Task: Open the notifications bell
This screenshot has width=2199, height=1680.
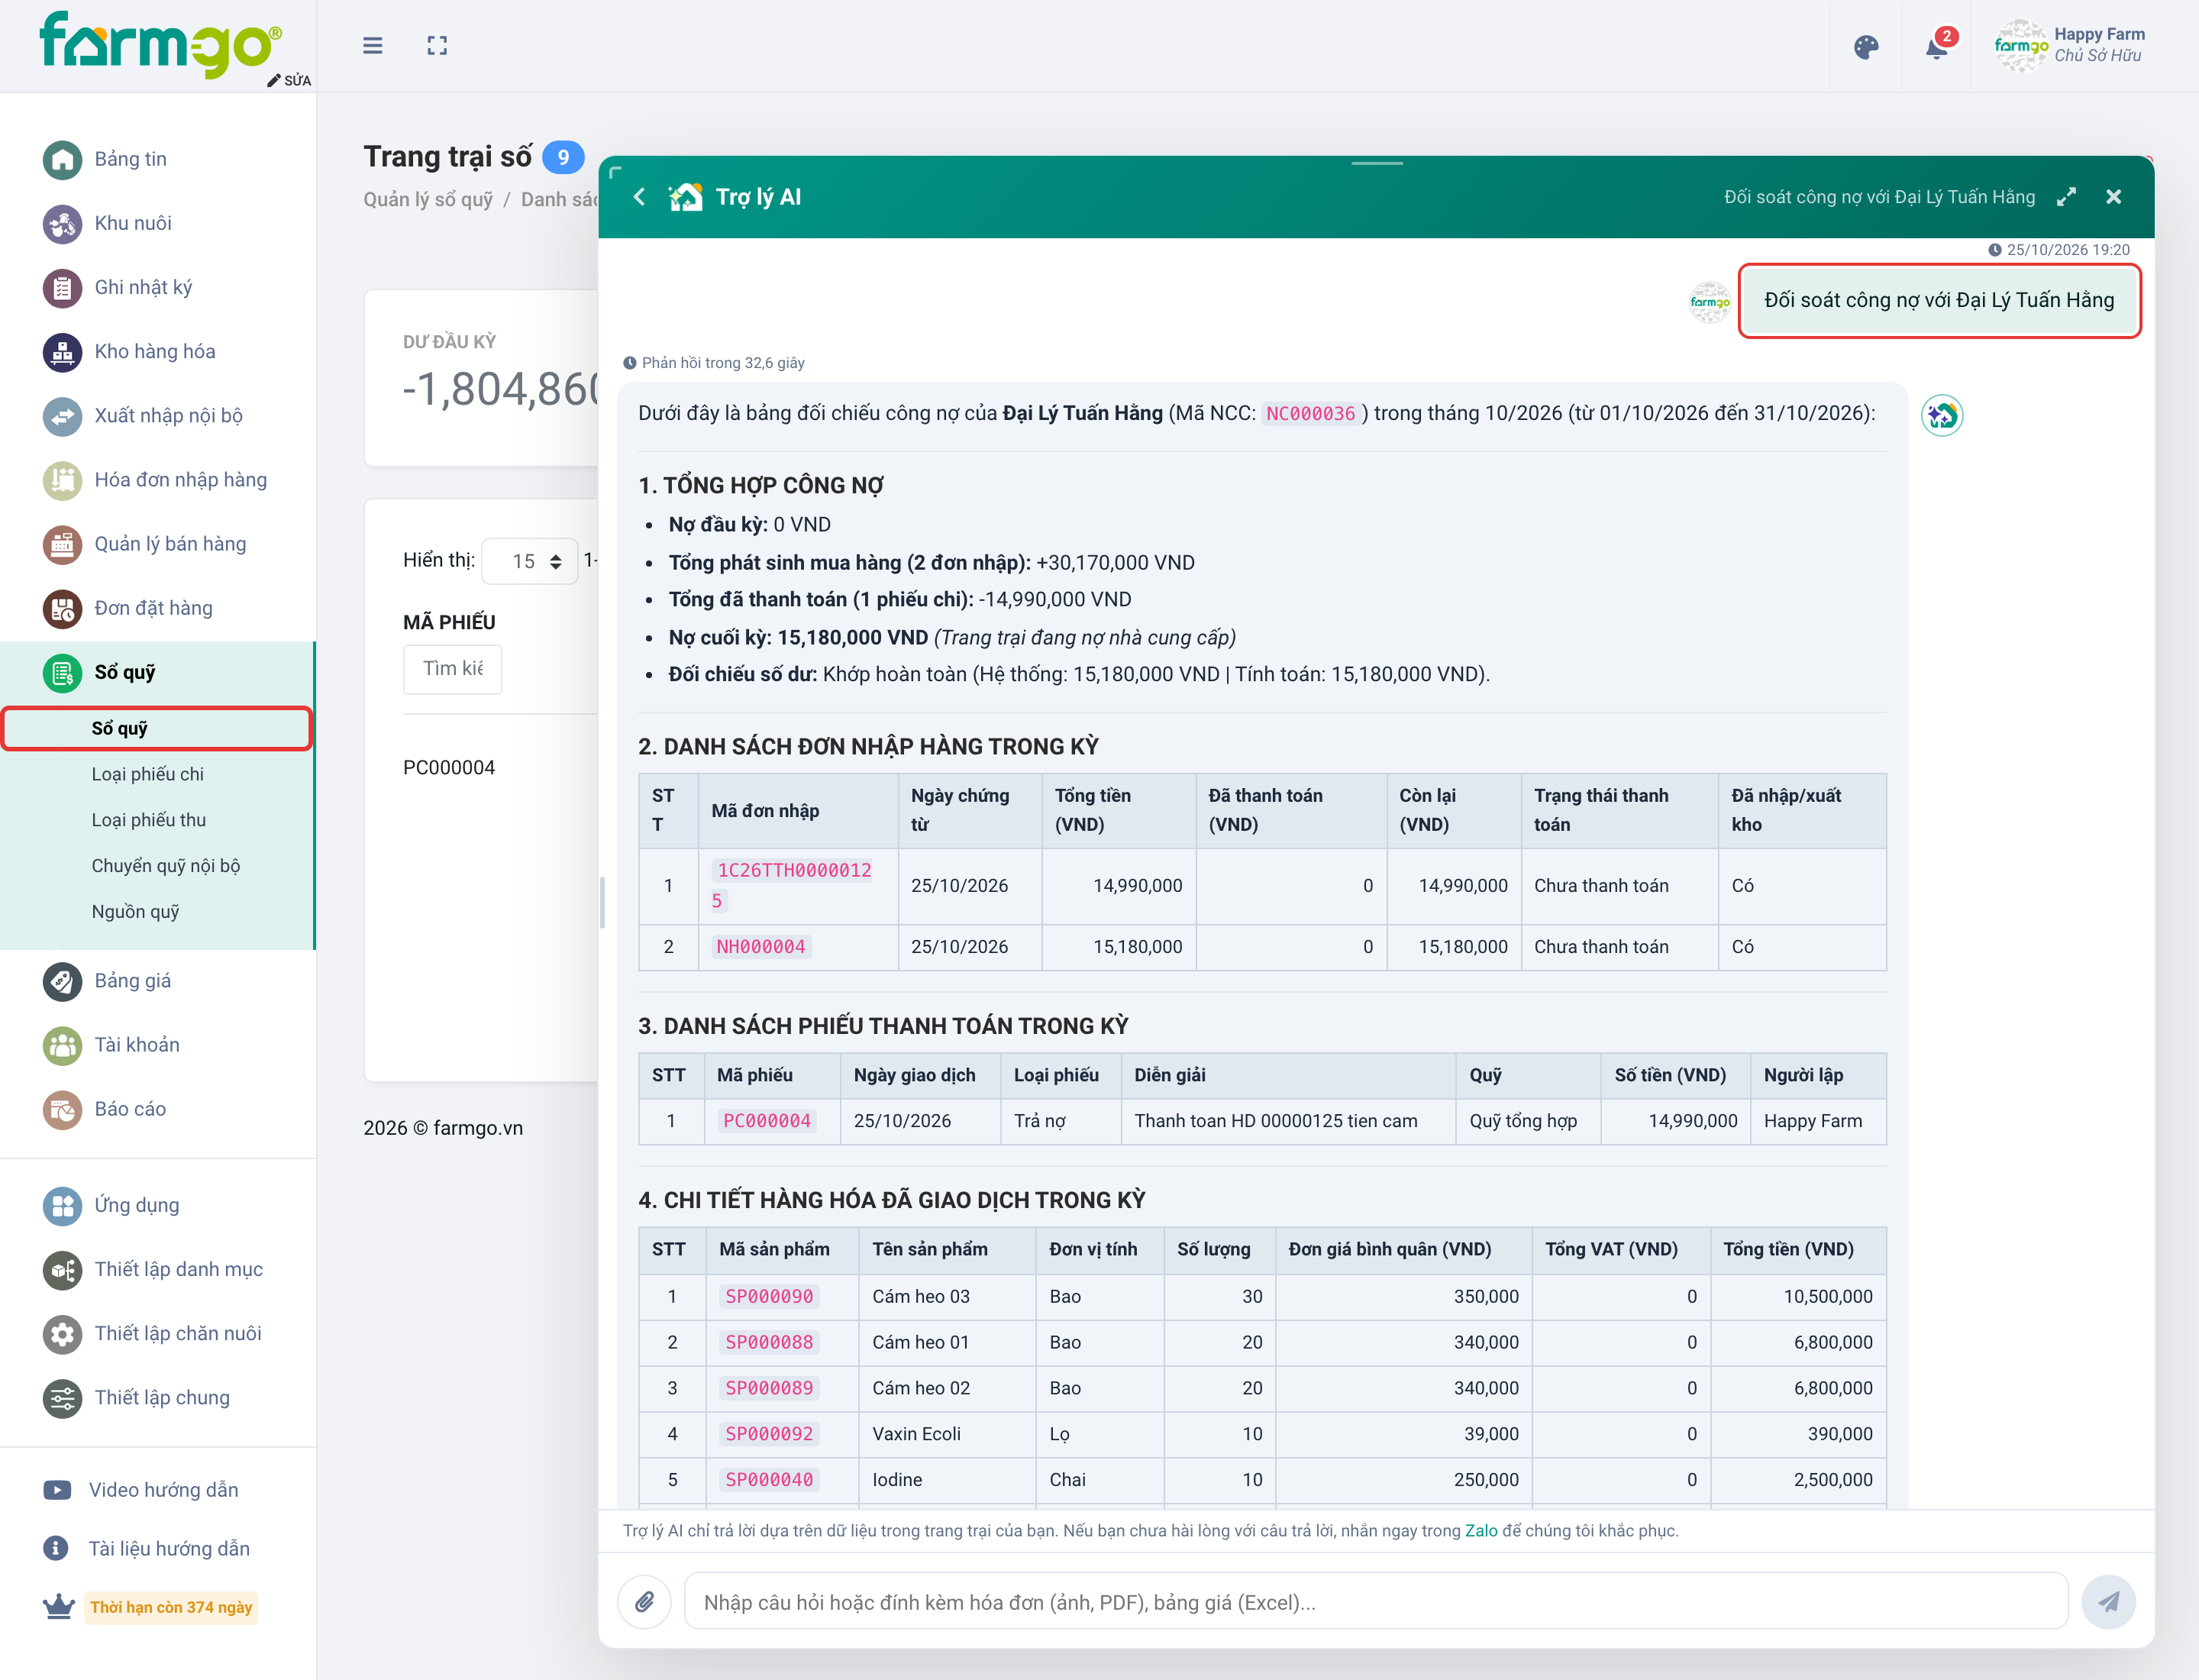Action: [x=1937, y=46]
